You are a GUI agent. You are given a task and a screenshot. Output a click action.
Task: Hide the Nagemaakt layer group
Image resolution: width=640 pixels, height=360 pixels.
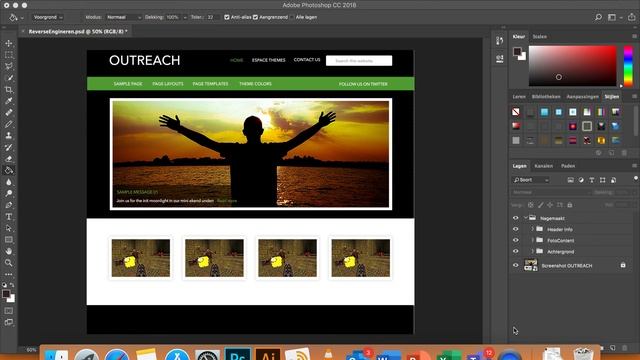(x=516, y=218)
